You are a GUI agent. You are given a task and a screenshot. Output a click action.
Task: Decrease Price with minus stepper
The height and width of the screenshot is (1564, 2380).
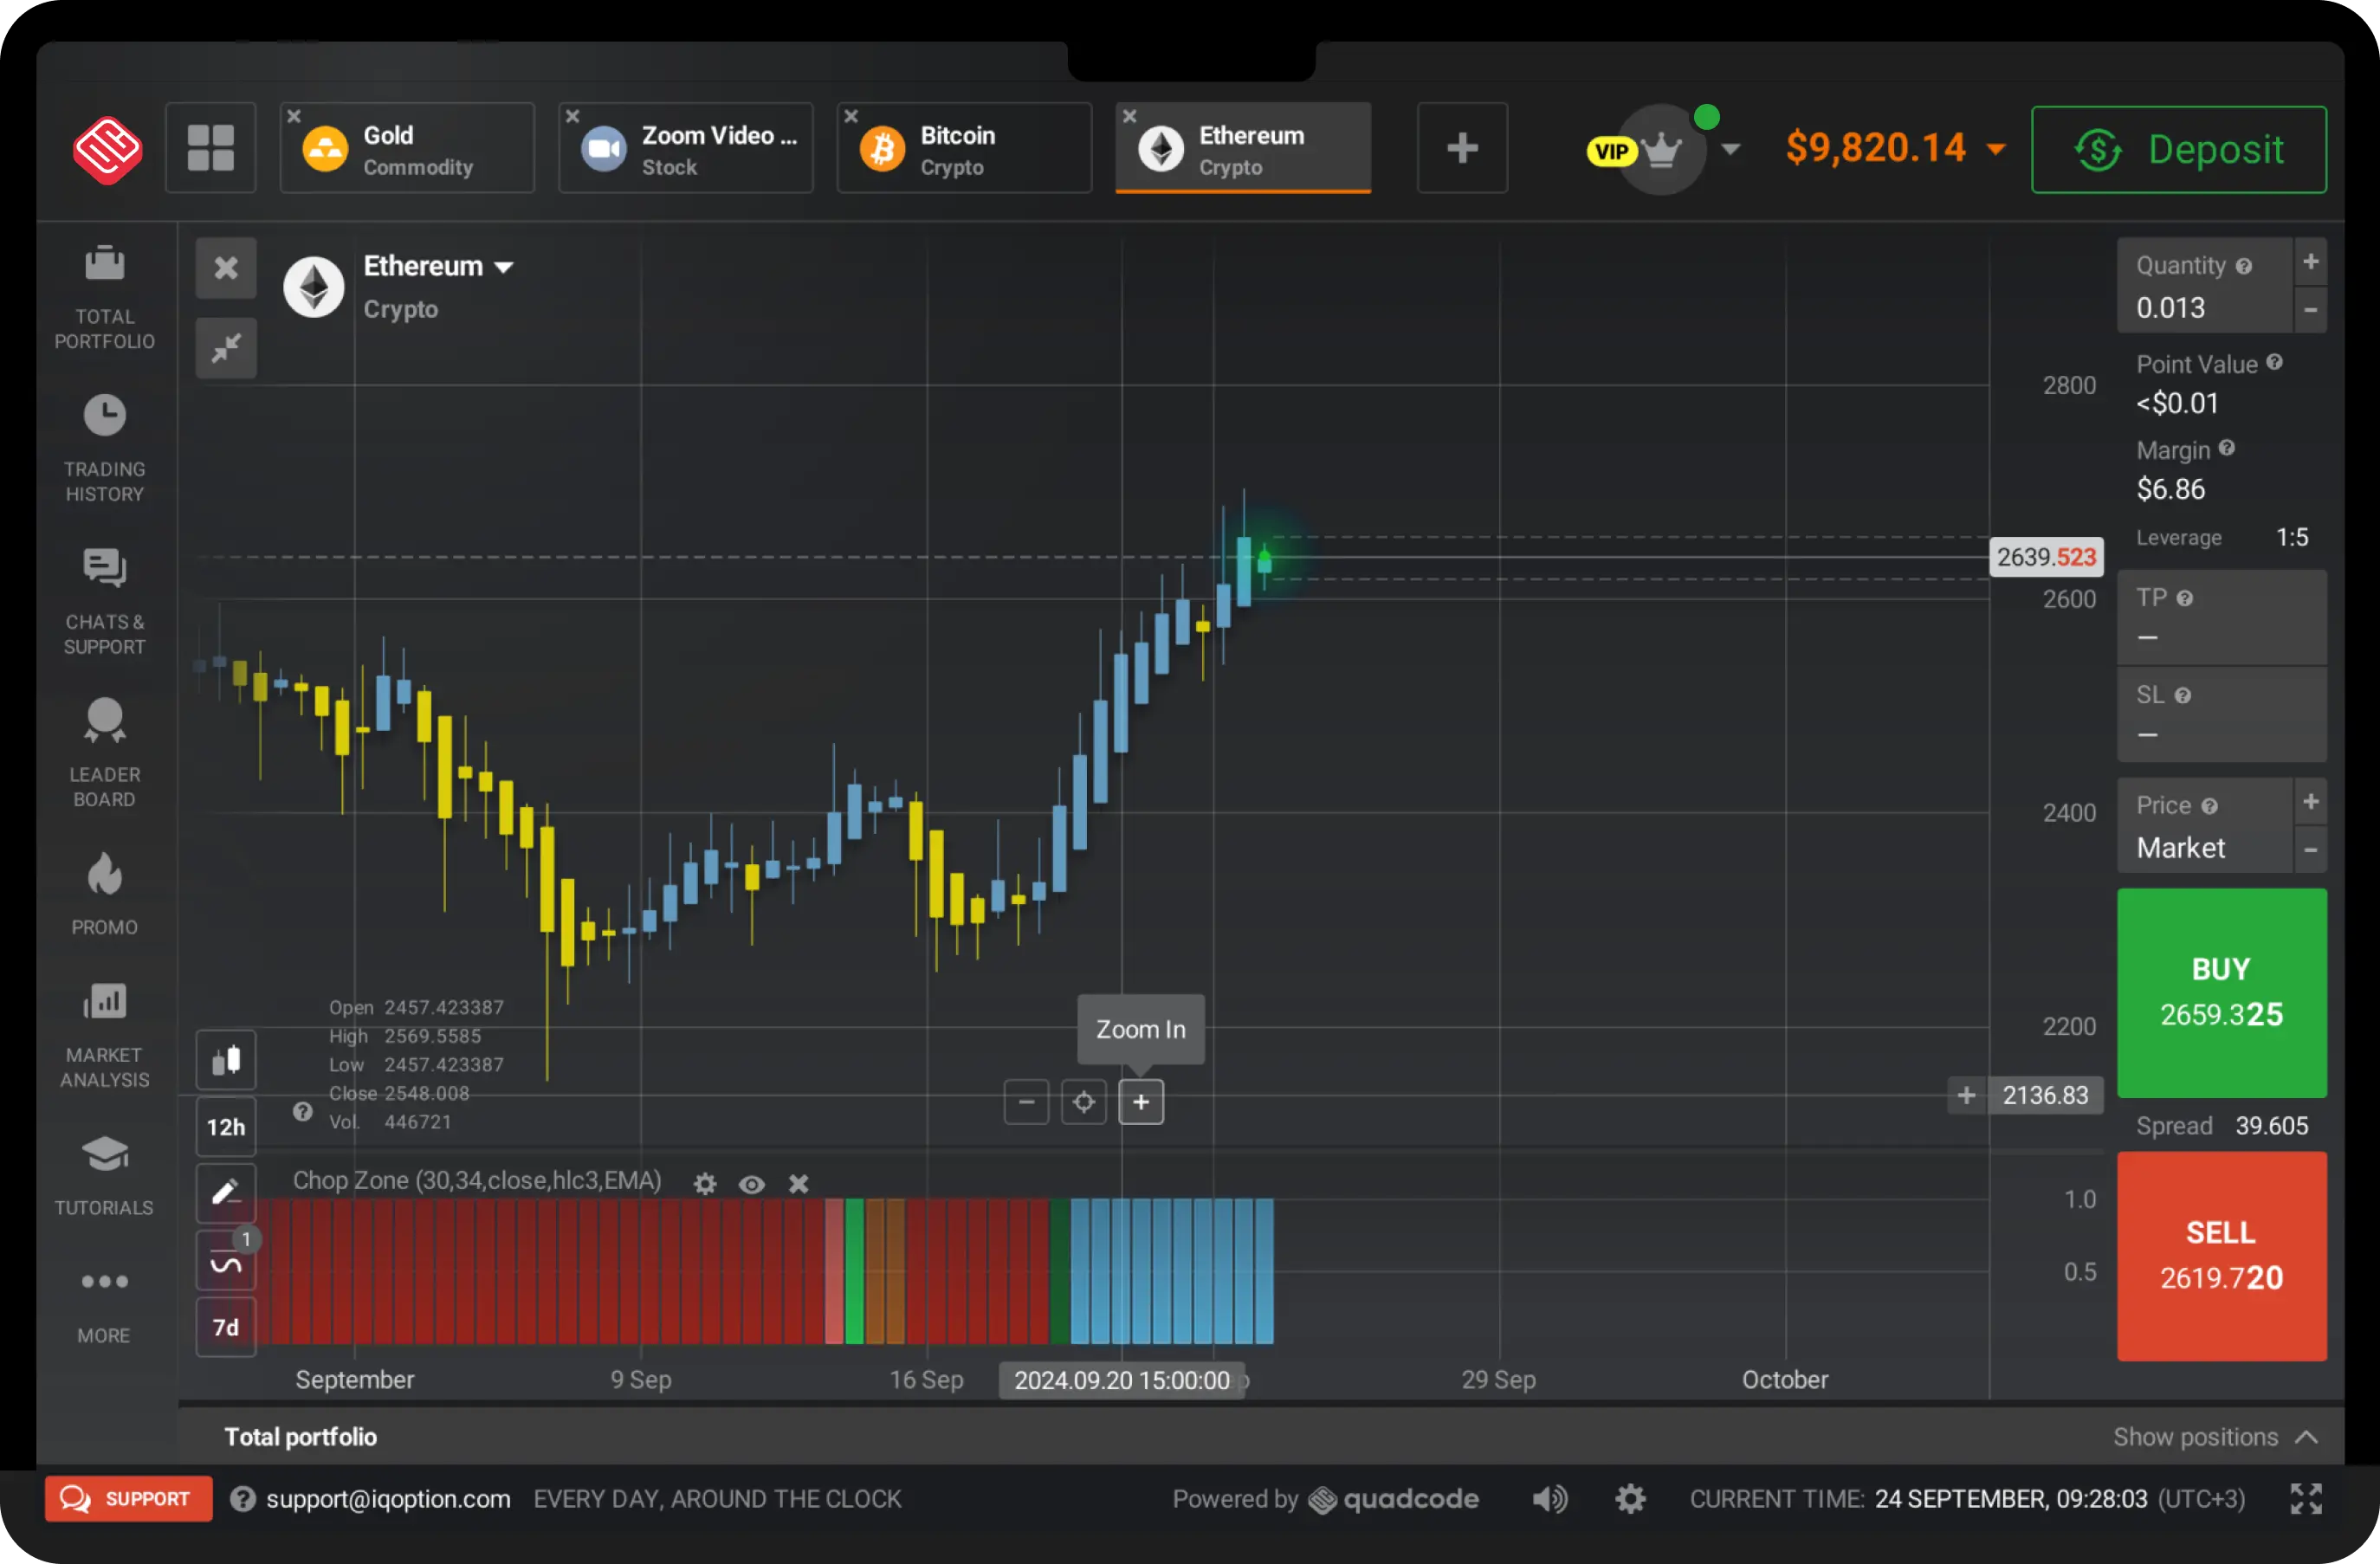click(x=2310, y=850)
